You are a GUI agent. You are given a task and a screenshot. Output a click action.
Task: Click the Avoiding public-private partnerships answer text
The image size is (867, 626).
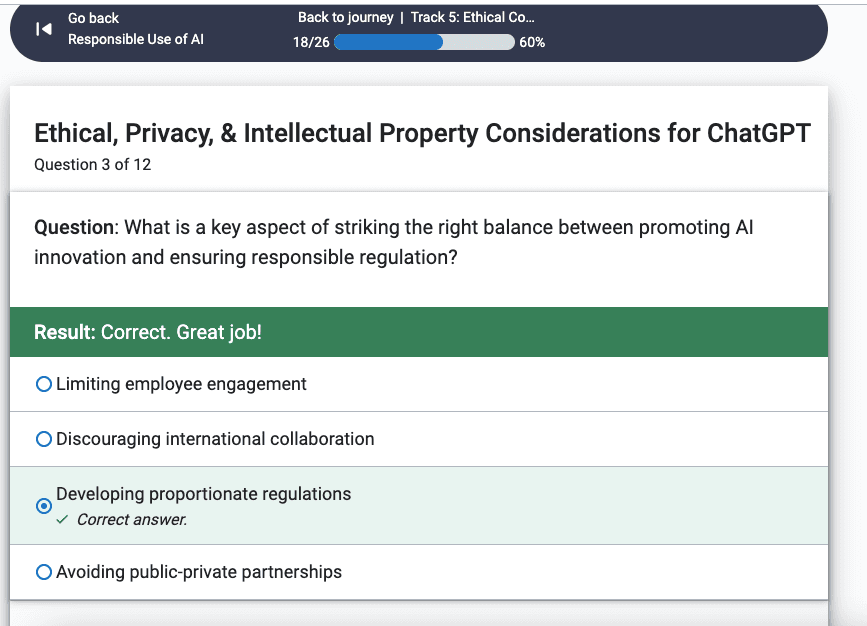199,572
